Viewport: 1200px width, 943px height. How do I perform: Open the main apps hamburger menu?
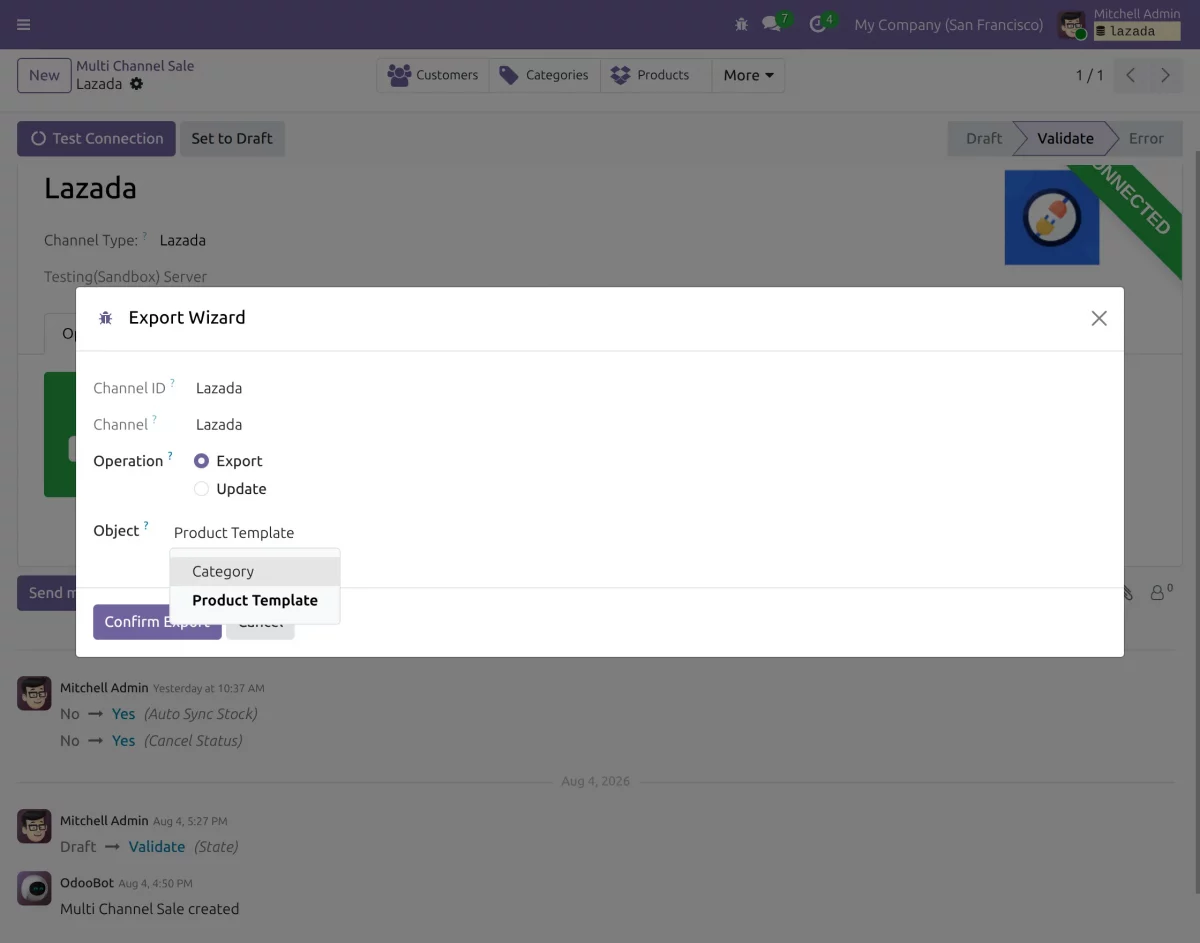(24, 24)
